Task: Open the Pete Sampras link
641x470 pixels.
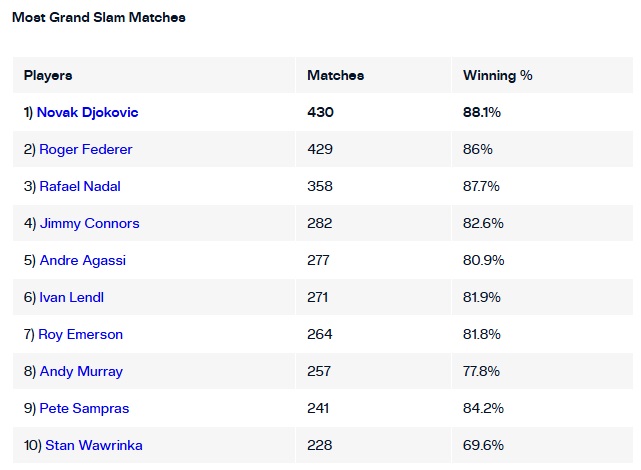Action: click(x=85, y=408)
